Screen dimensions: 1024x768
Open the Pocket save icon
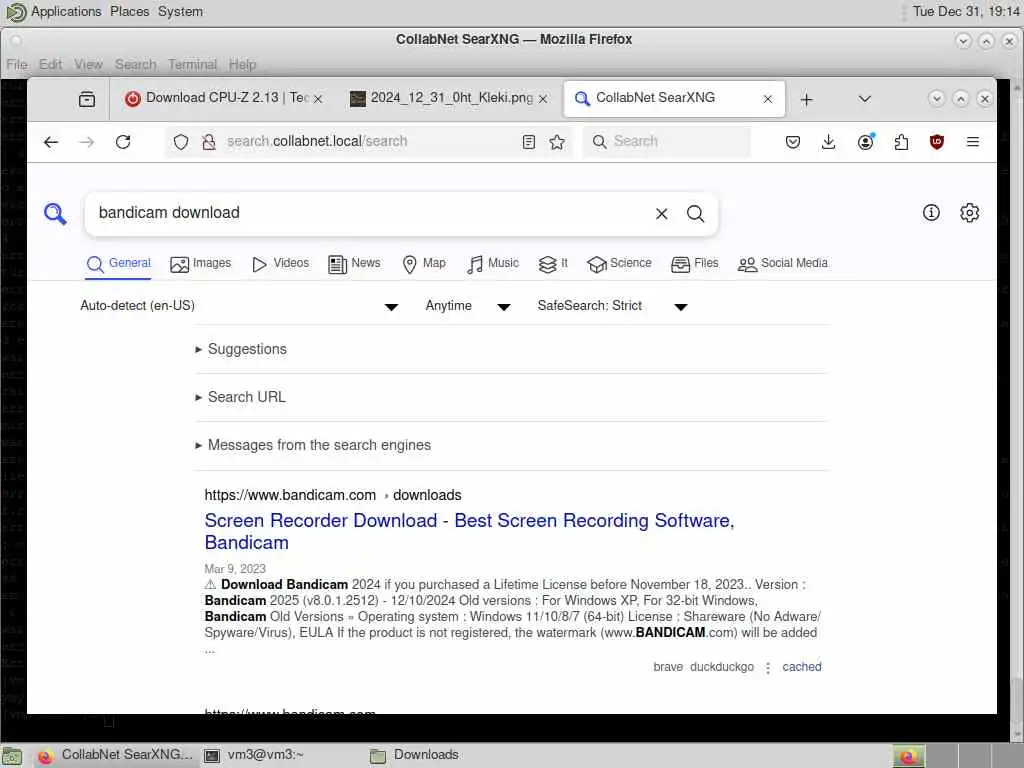(x=793, y=142)
